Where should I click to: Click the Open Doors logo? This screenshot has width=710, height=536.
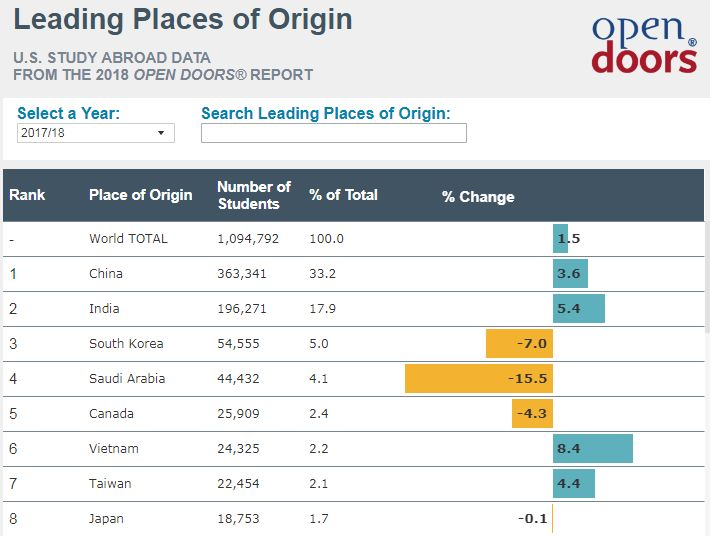[644, 45]
